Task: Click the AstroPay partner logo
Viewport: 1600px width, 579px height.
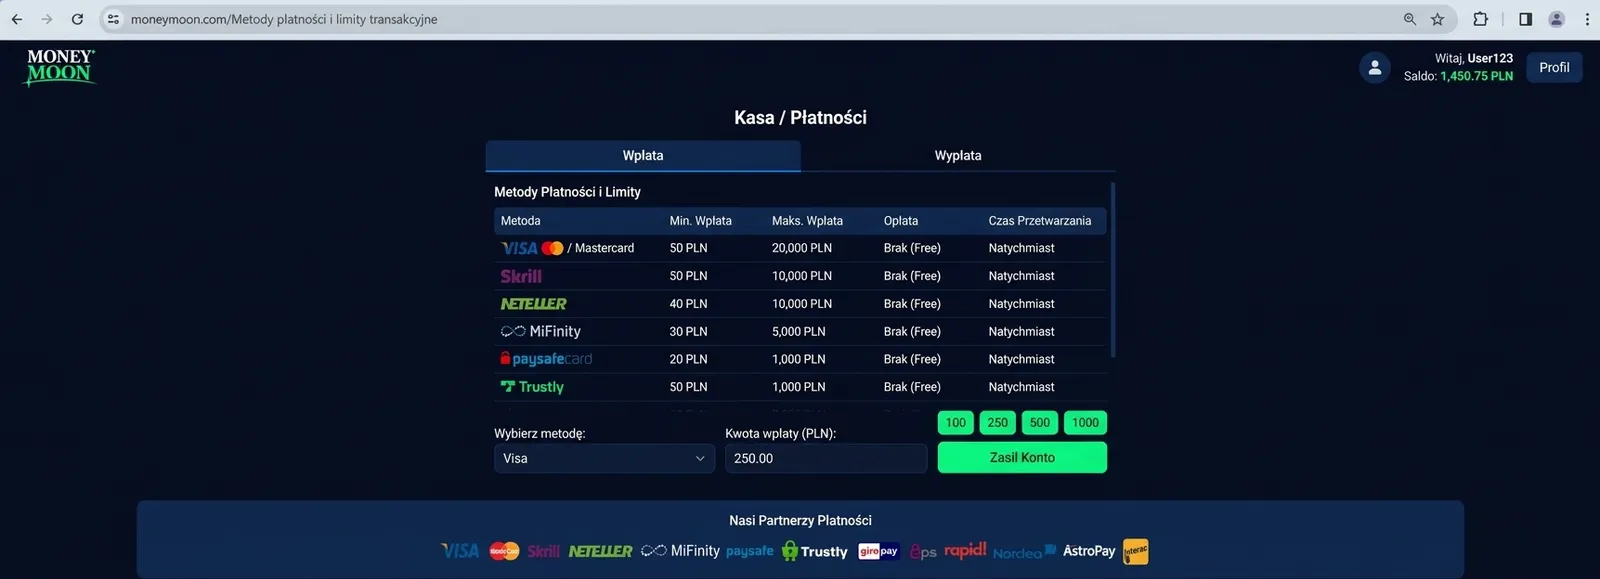Action: [1089, 551]
